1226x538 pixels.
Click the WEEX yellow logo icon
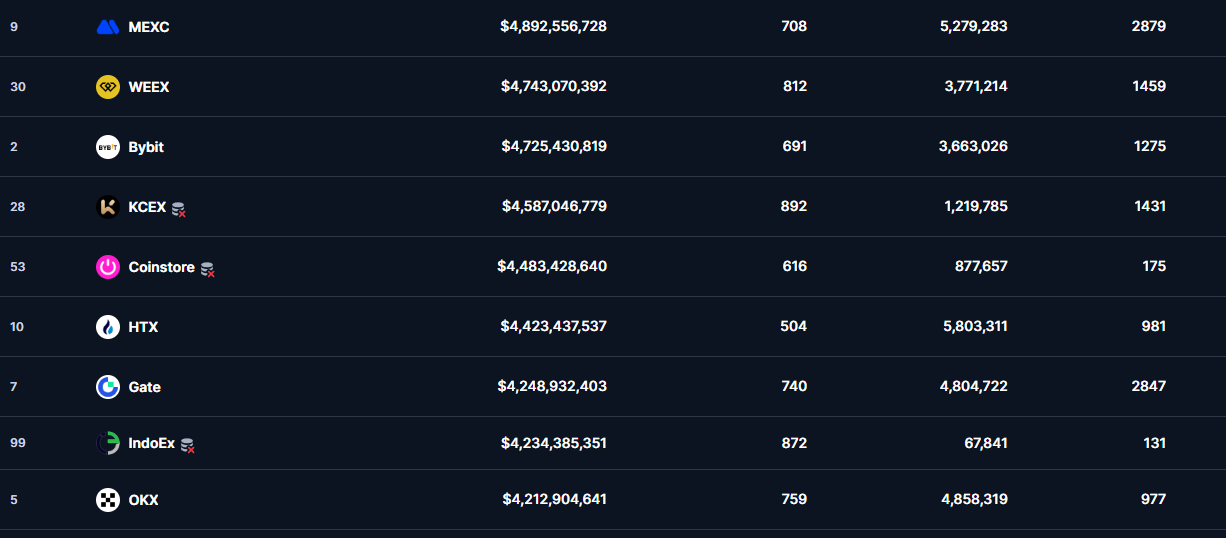108,87
